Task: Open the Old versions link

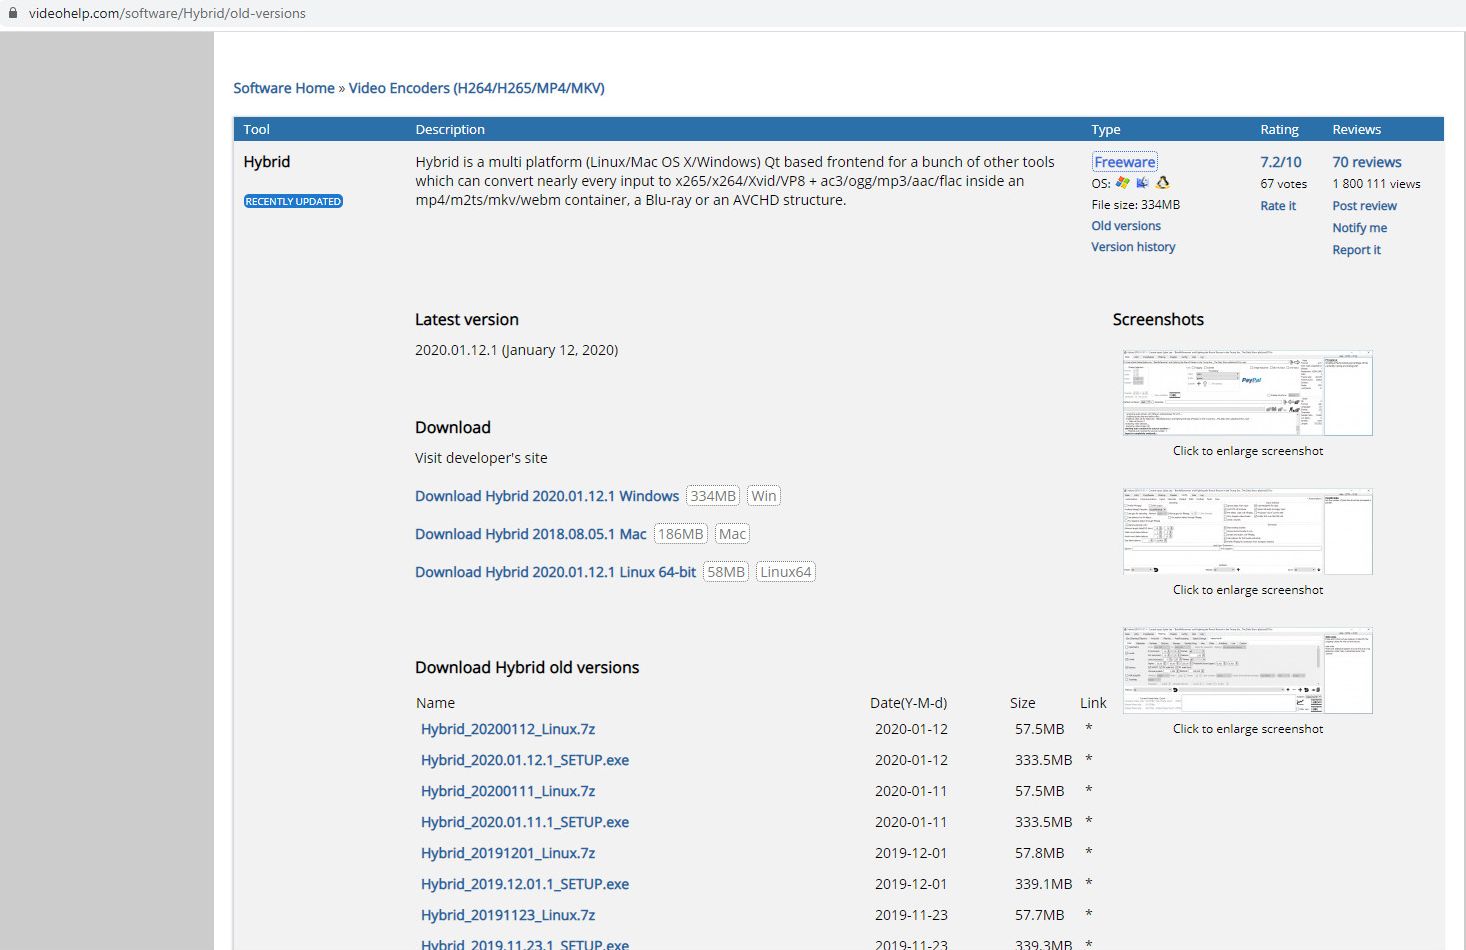Action: [1126, 226]
